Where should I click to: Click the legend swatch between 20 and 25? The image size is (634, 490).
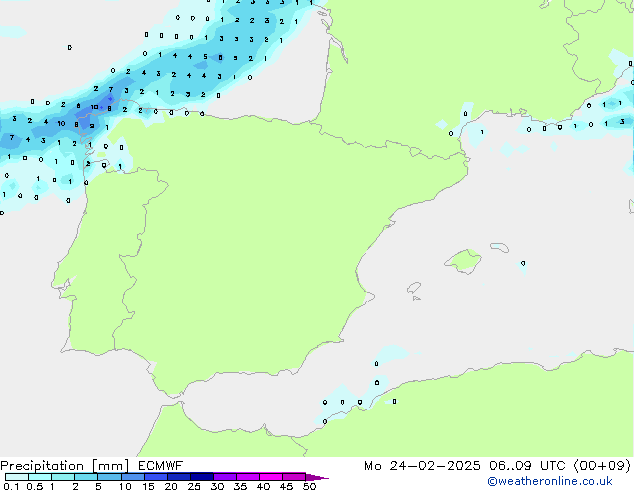tap(178, 477)
